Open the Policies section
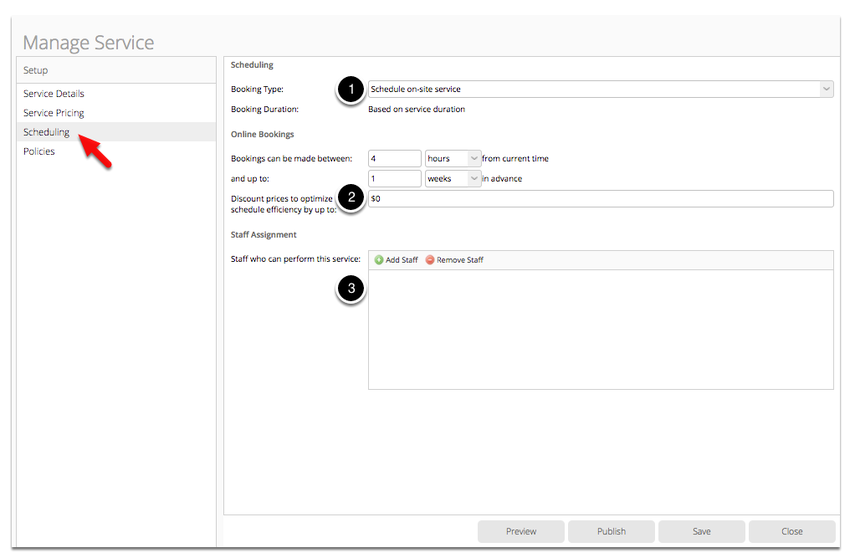The image size is (855, 558). (x=39, y=152)
